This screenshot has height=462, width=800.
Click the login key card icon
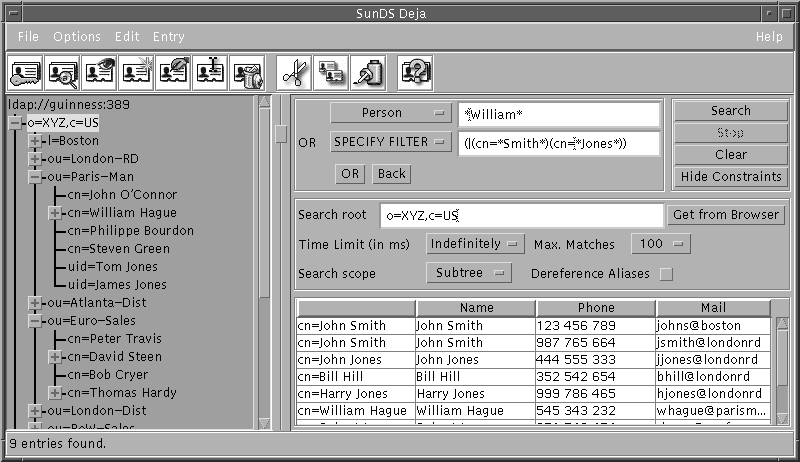26,73
